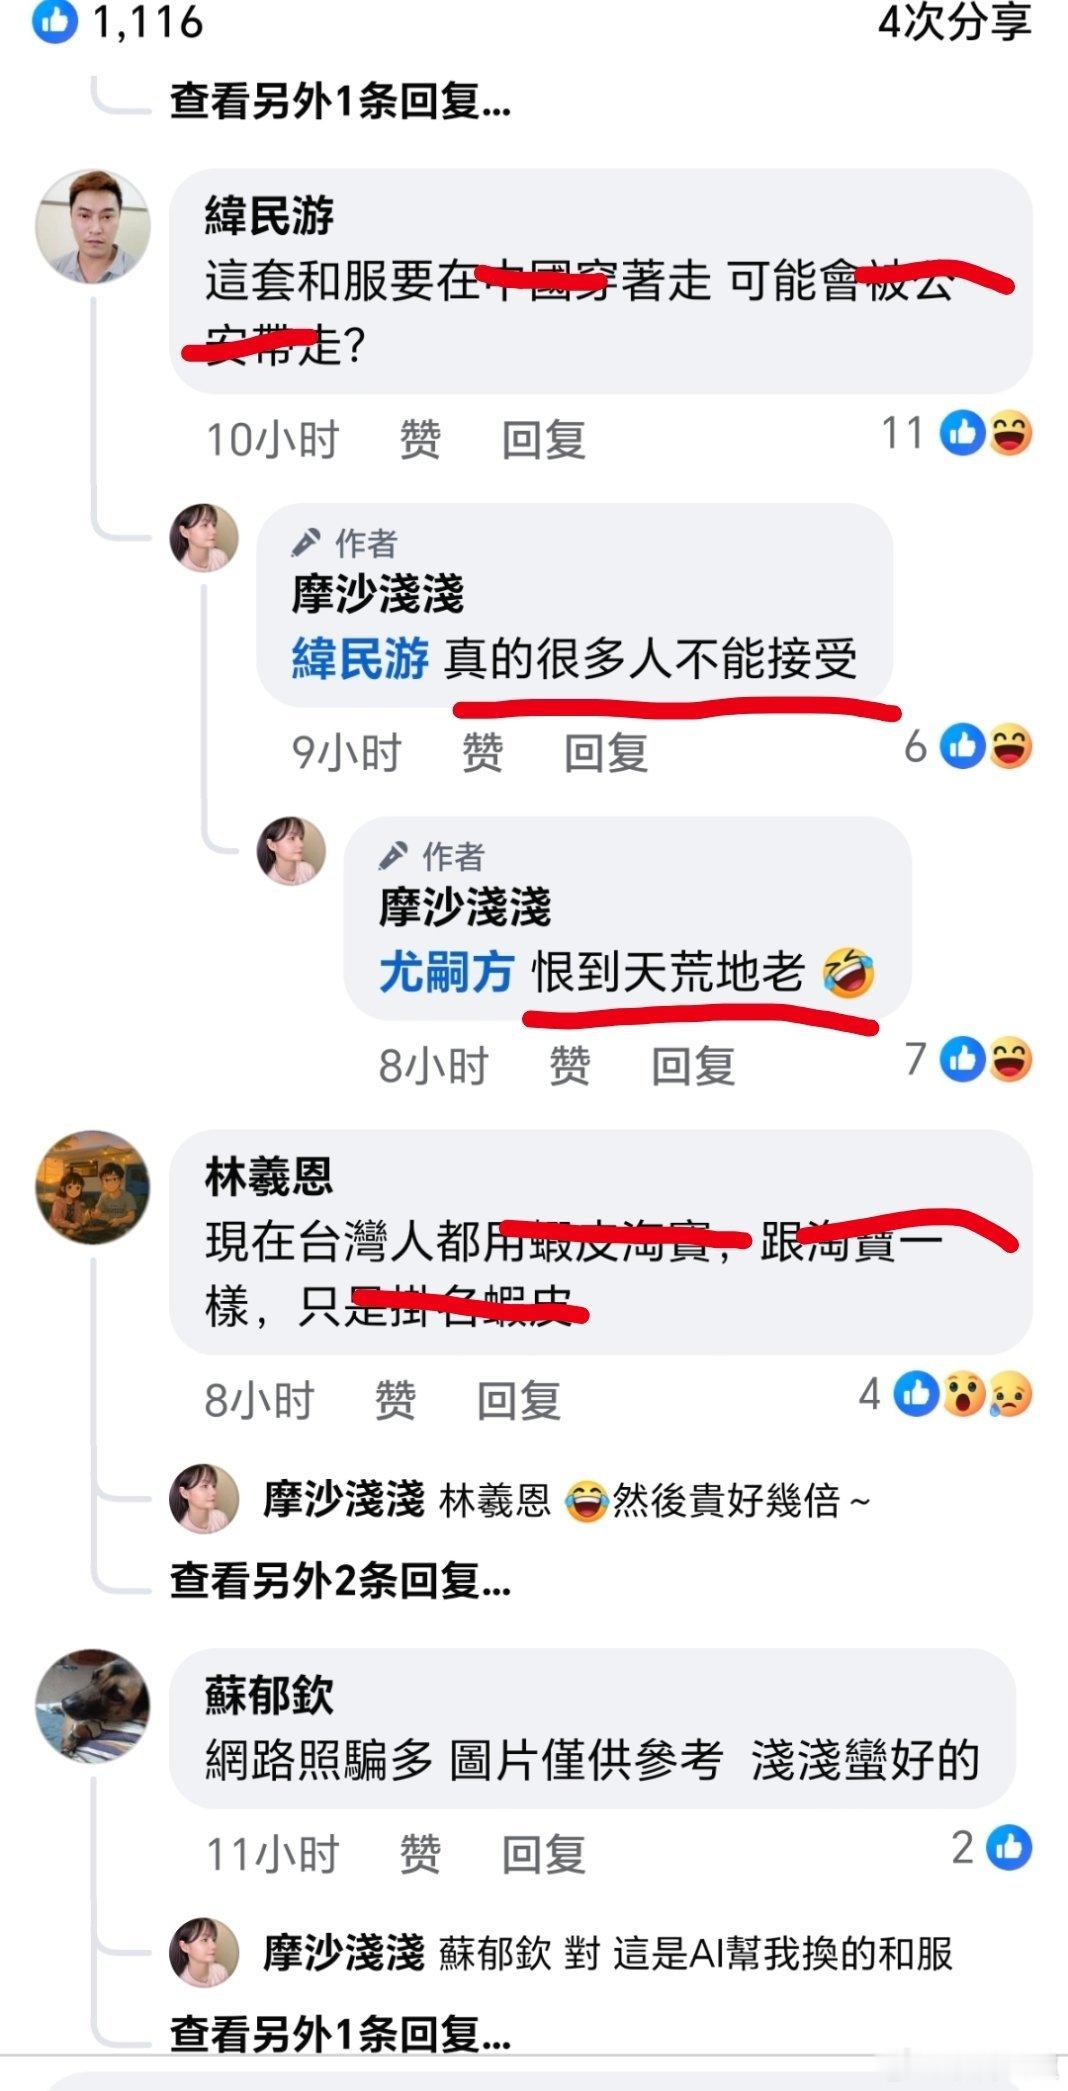The width and height of the screenshot is (1068, 2091).
Task: Reply to the 恨到天荒地老 comment
Action: (x=694, y=1066)
